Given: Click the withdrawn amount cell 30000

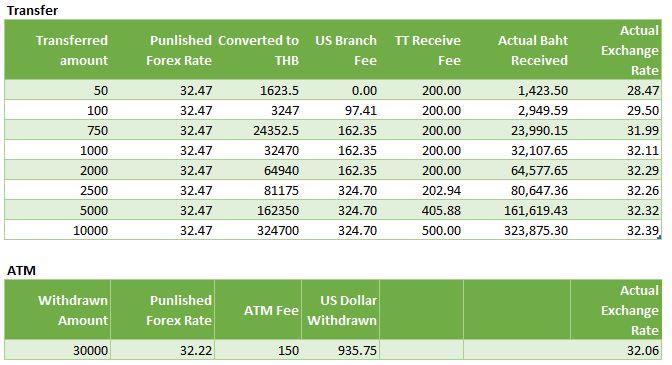Looking at the screenshot, I should (57, 350).
